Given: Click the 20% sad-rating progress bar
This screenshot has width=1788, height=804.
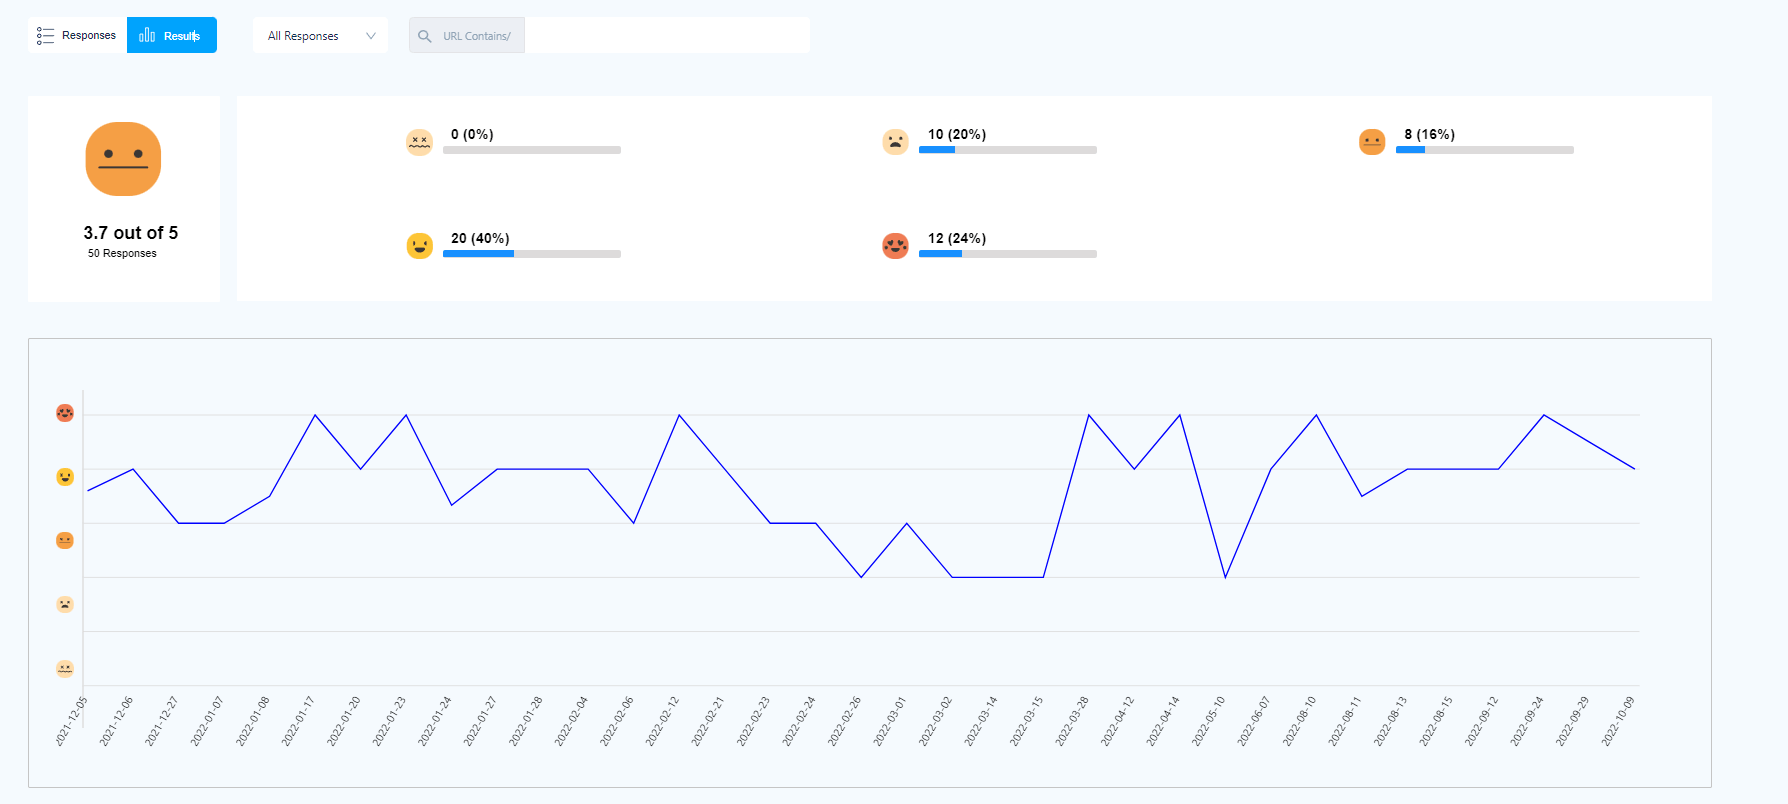Looking at the screenshot, I should coord(1008,150).
